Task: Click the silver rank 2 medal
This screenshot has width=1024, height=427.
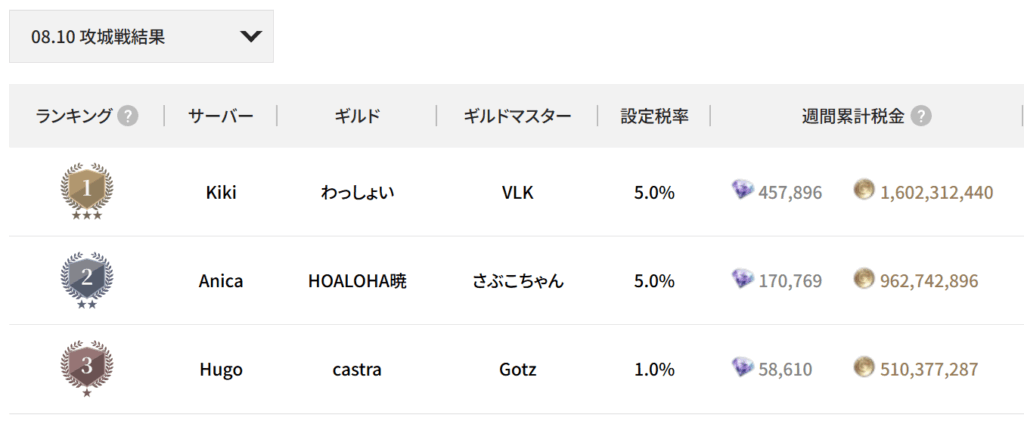Action: click(x=87, y=280)
